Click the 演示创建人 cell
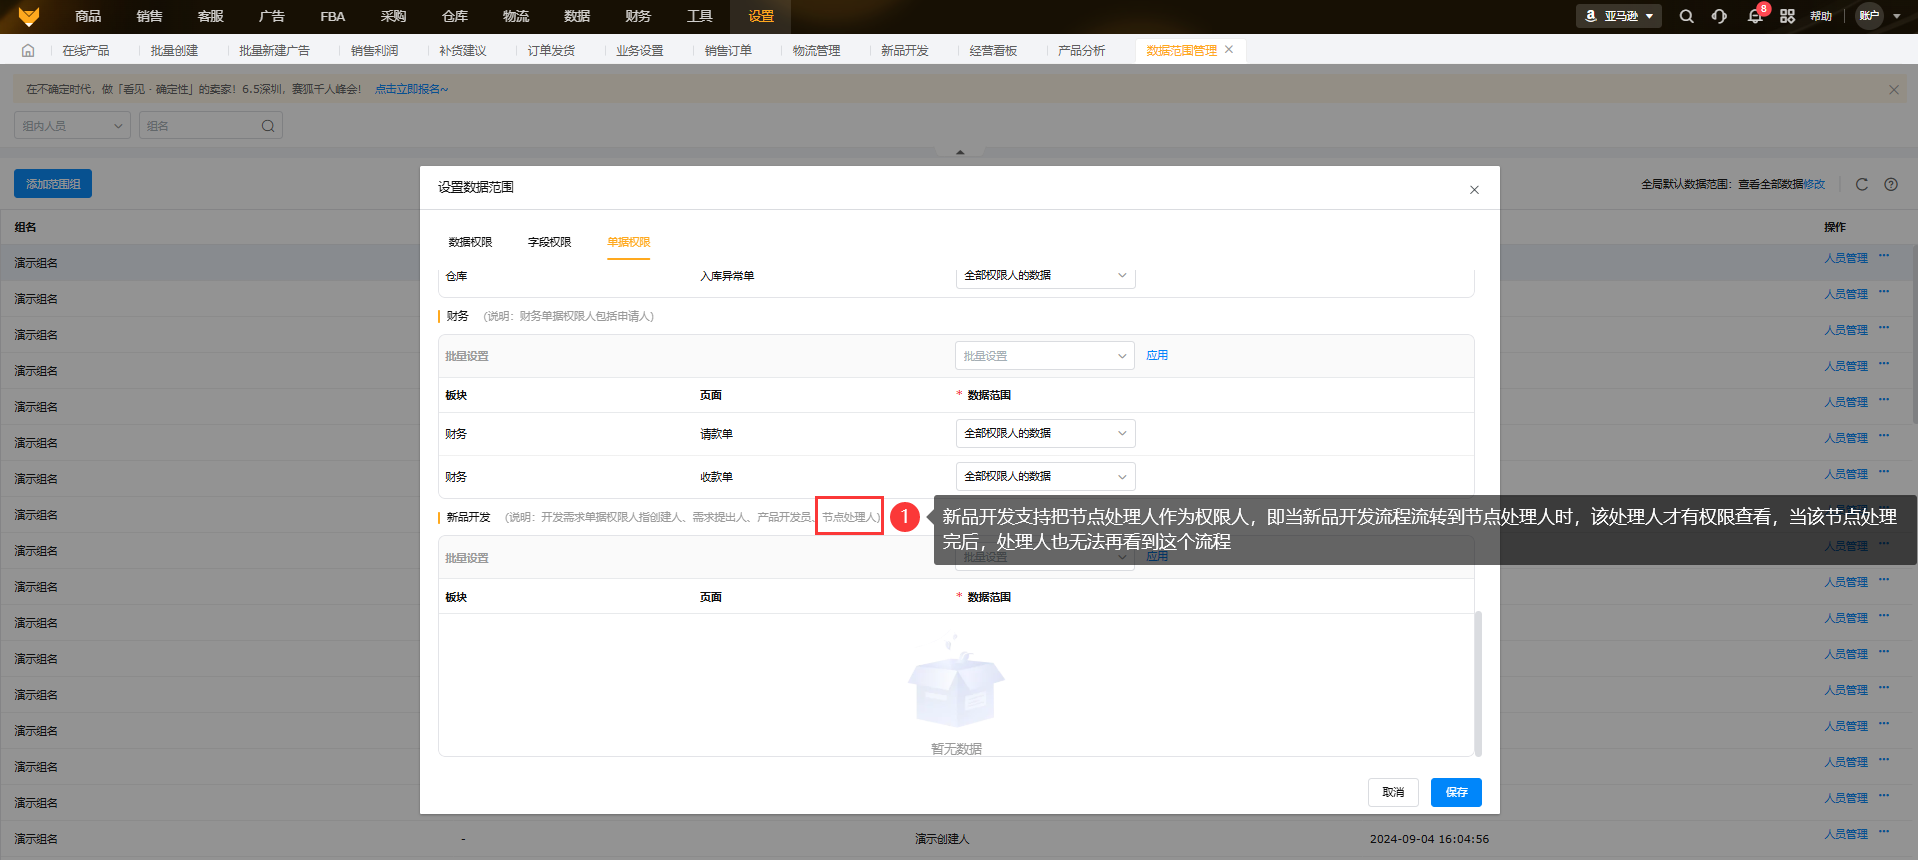The height and width of the screenshot is (860, 1918). pyautogui.click(x=942, y=839)
